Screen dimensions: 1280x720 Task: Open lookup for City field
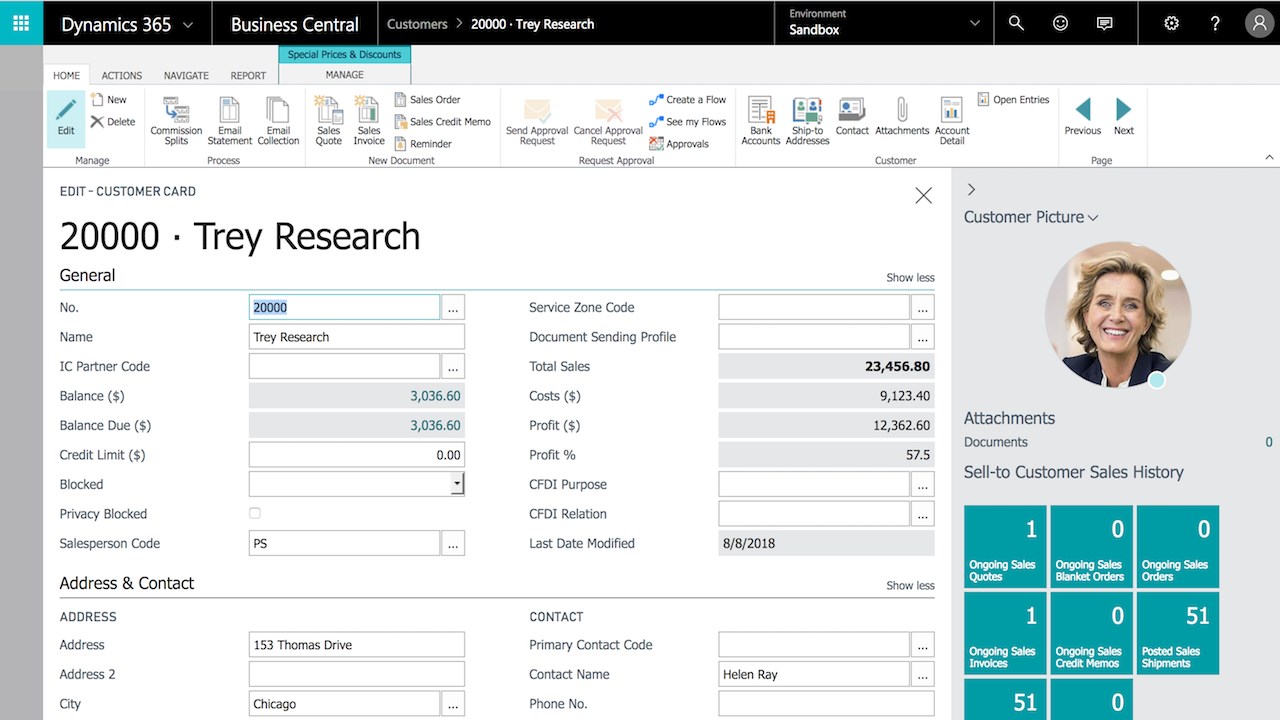[453, 703]
